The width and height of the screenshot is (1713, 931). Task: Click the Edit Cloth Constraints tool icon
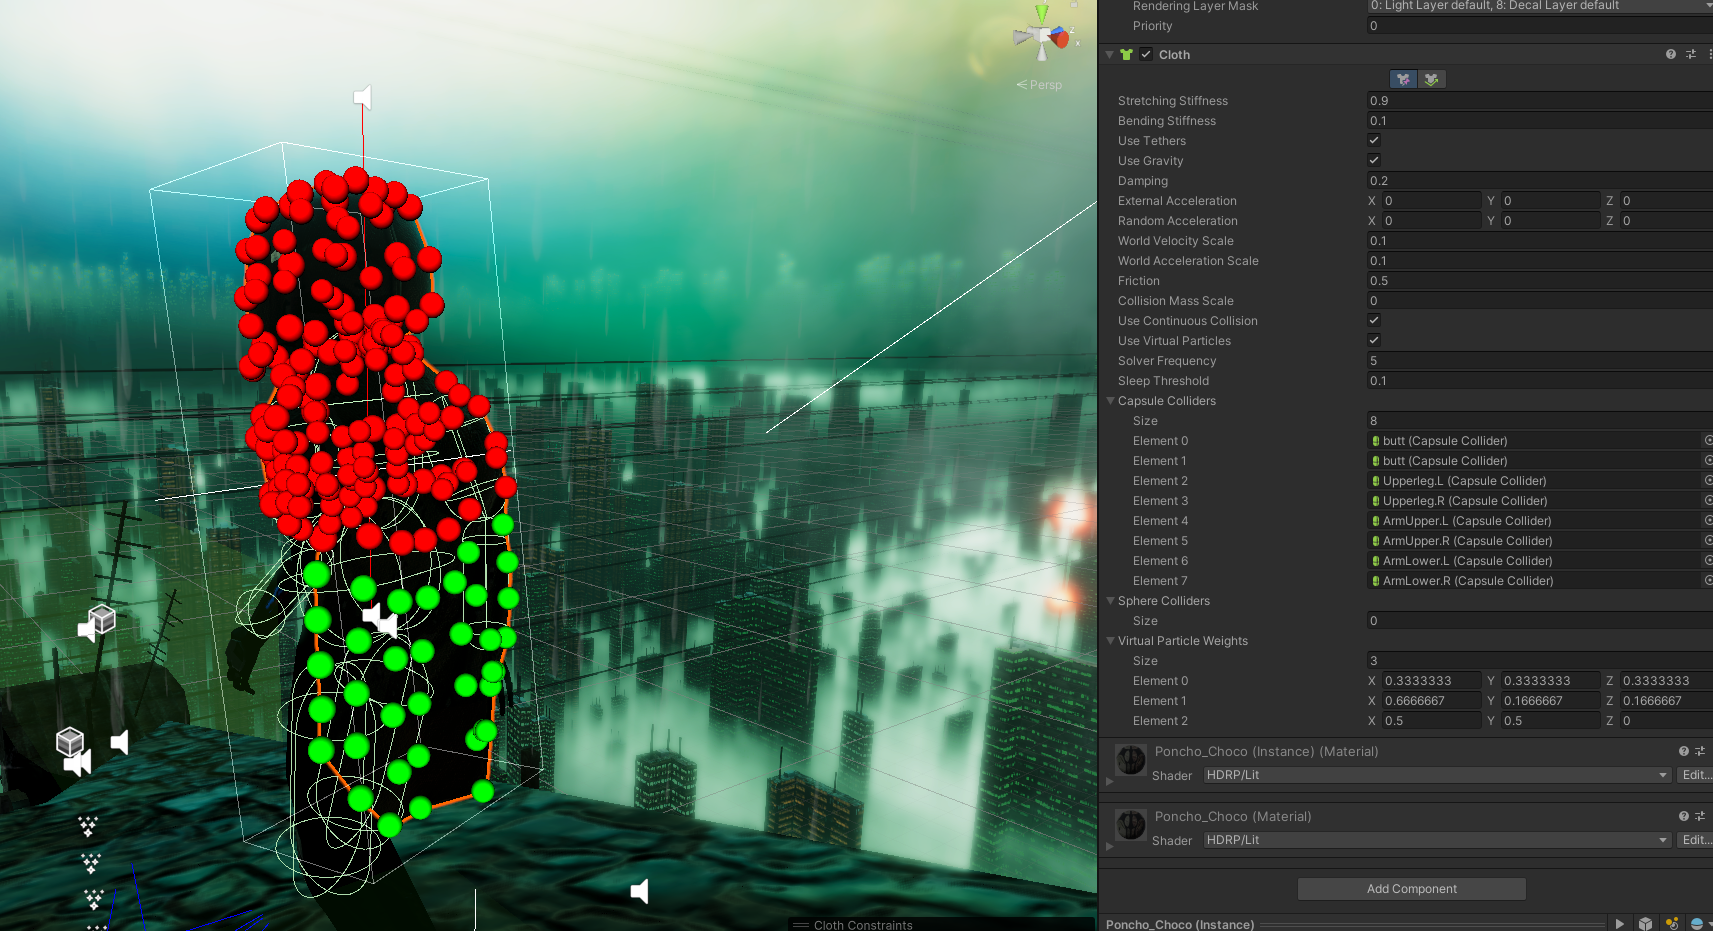click(x=1404, y=79)
